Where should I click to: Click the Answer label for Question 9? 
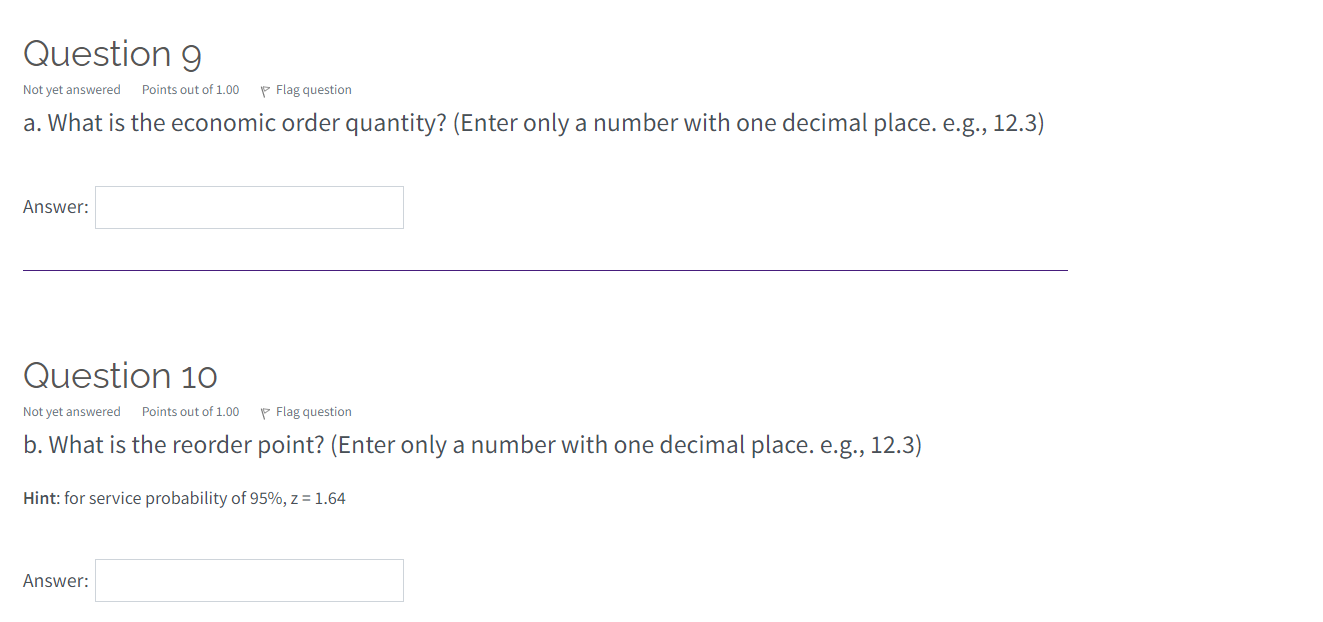pos(55,207)
